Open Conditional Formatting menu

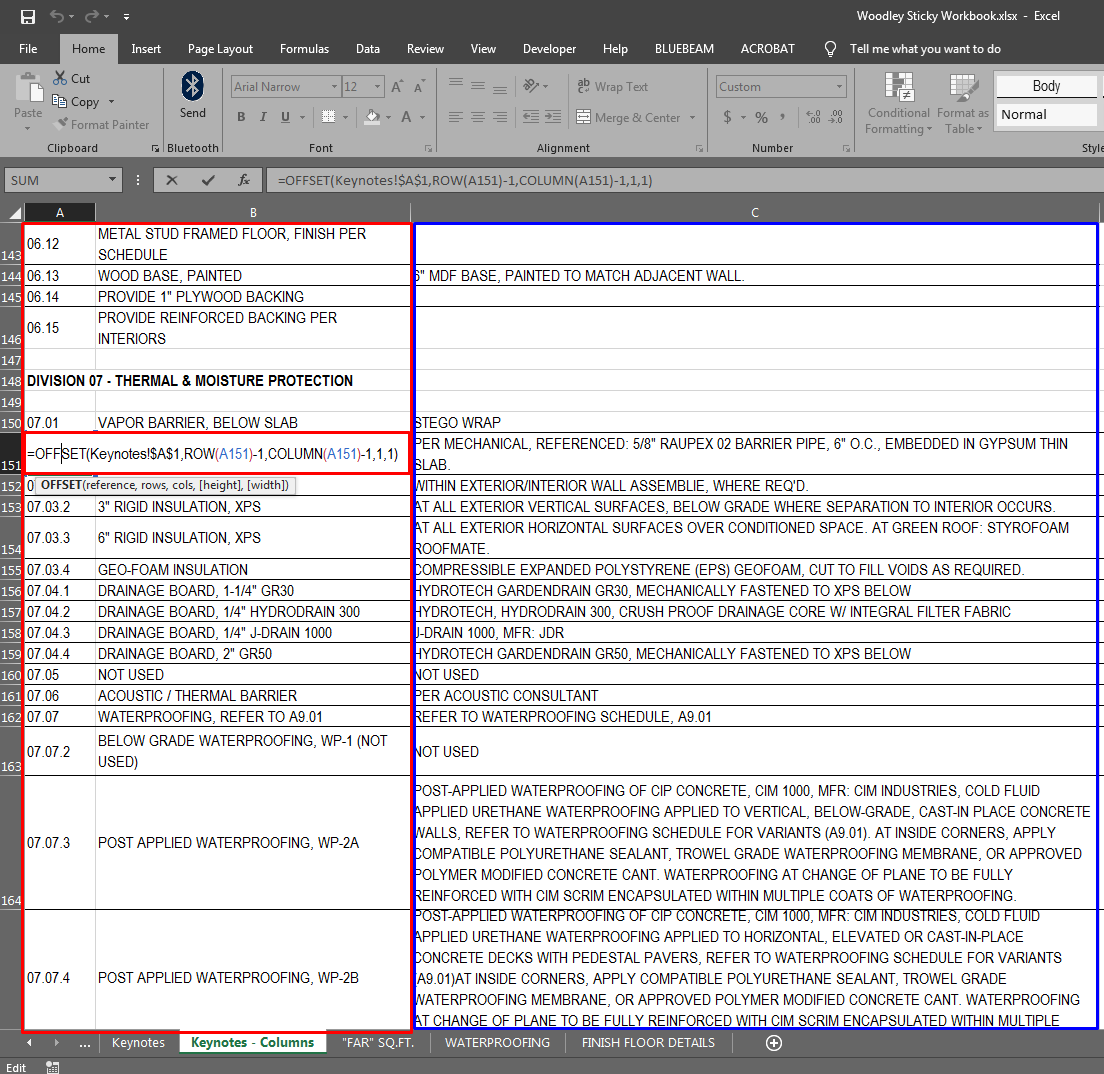(x=898, y=104)
